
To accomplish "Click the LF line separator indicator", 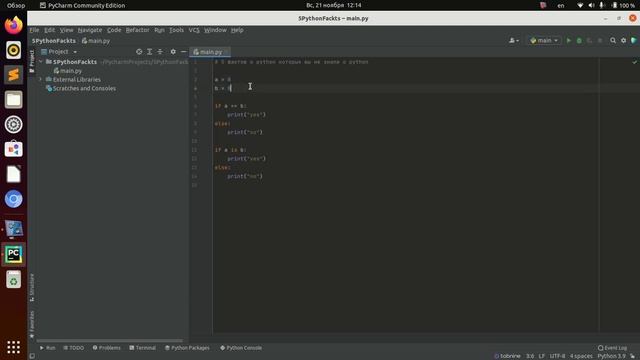I will coord(542,356).
